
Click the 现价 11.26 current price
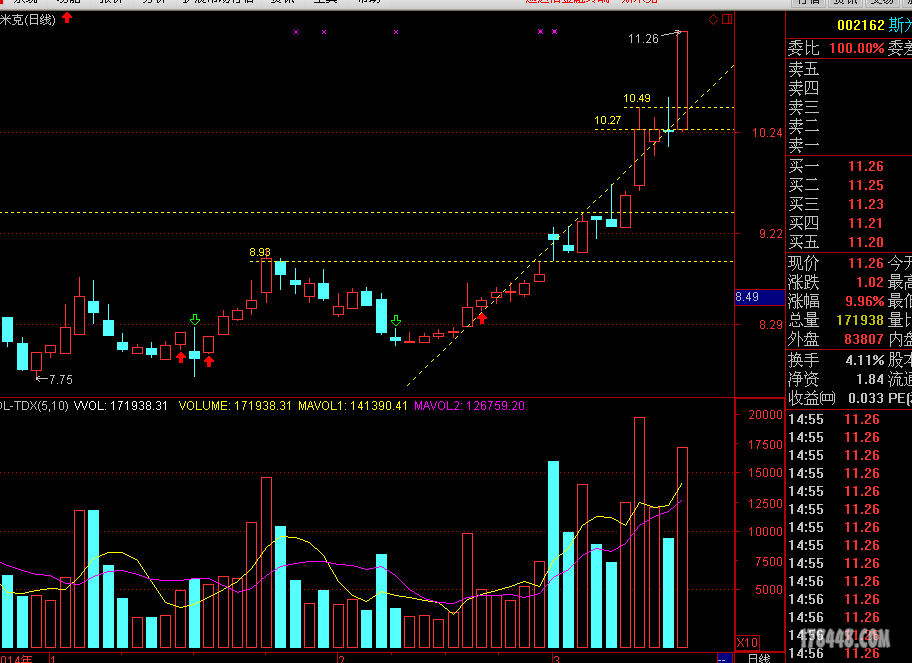click(865, 263)
